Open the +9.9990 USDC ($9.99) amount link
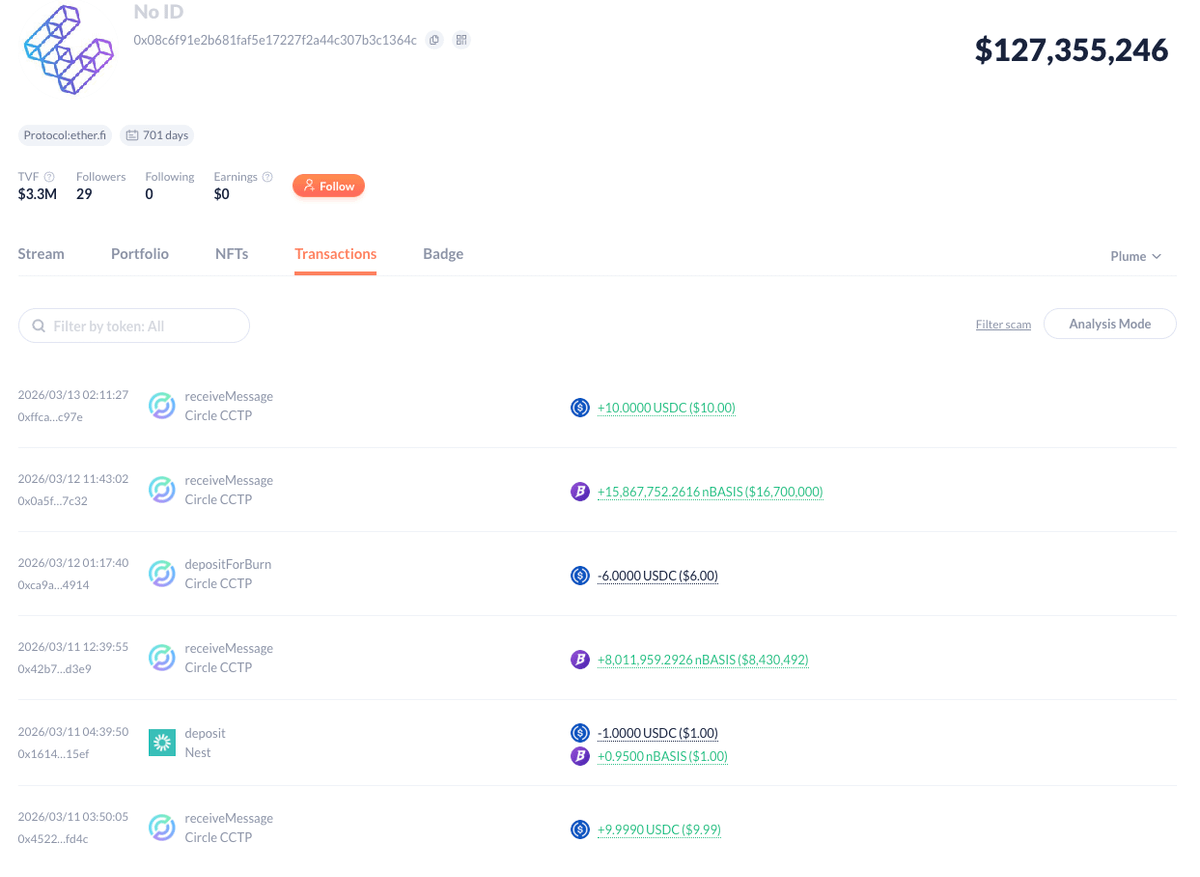This screenshot has width=1200, height=877. (x=659, y=830)
